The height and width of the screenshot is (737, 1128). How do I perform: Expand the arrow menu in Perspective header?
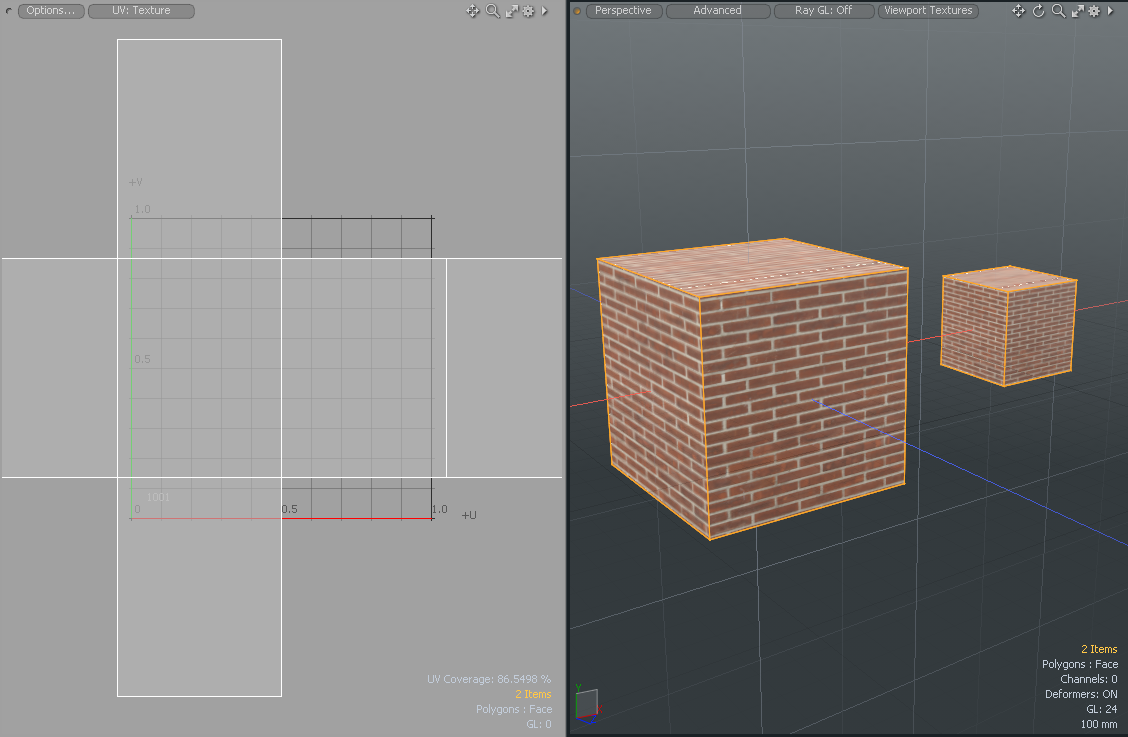1109,11
